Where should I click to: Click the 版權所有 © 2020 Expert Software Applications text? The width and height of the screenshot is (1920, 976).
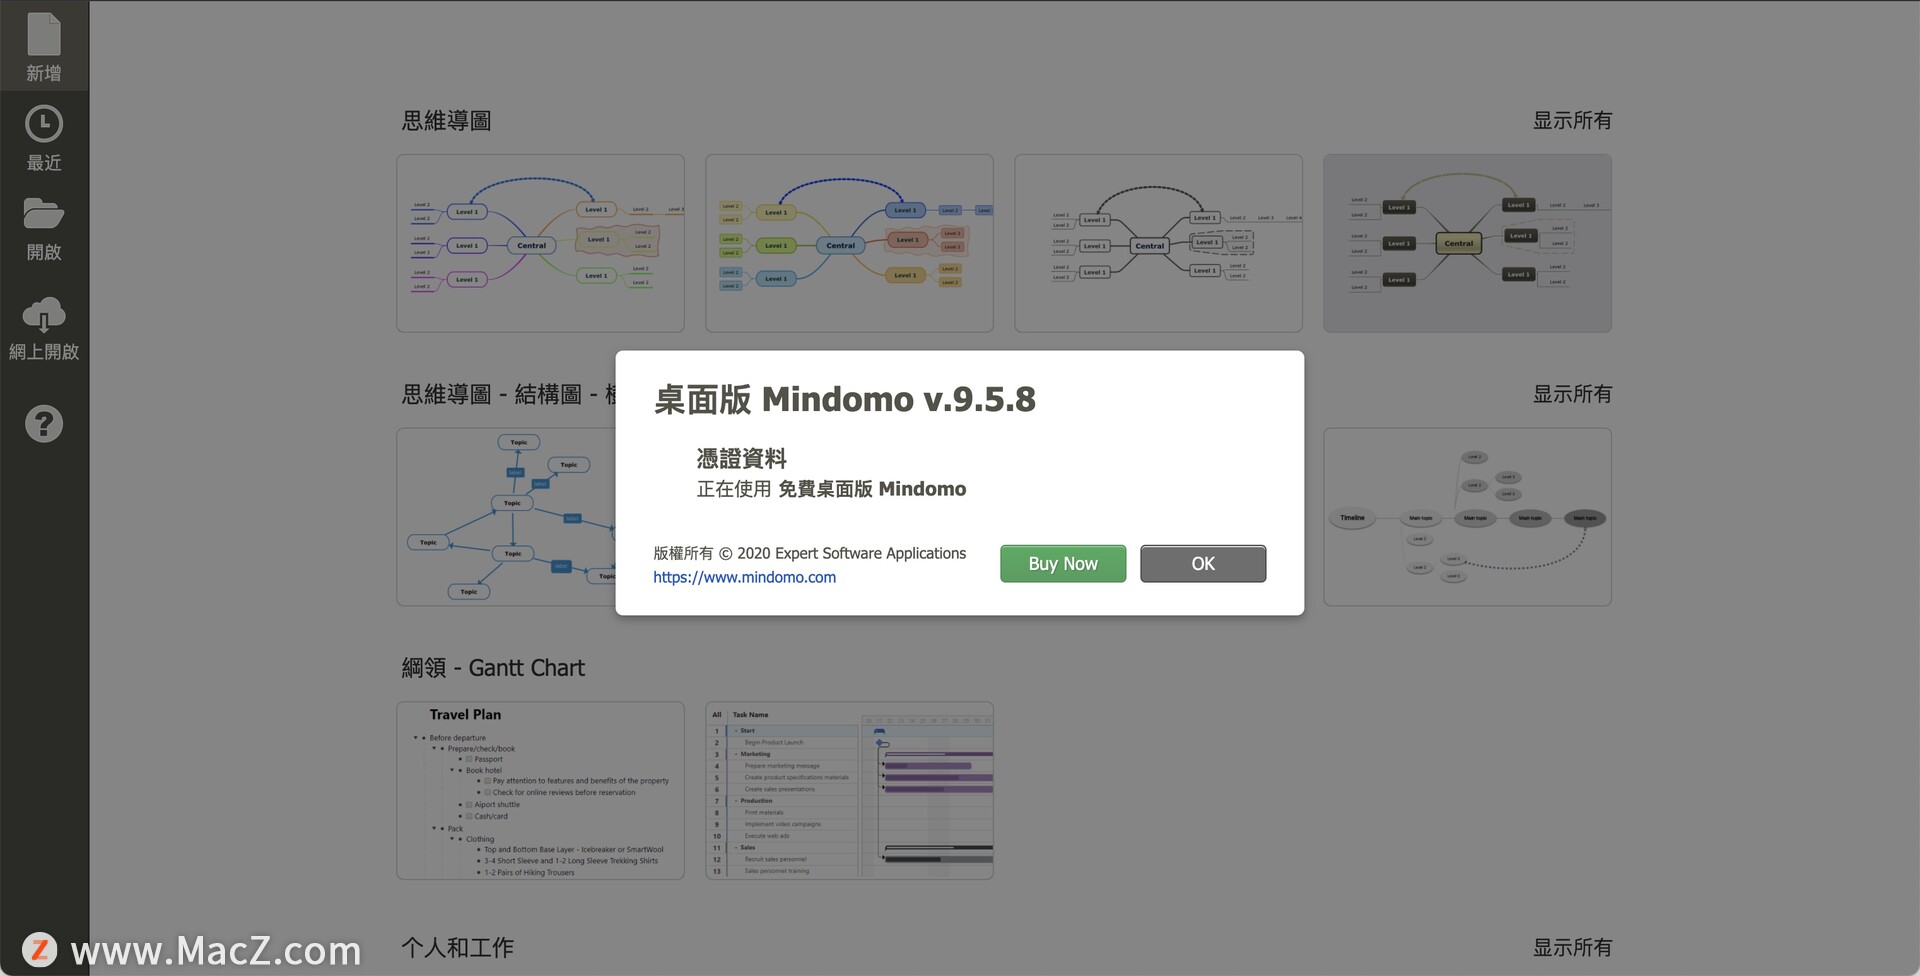pyautogui.click(x=809, y=553)
